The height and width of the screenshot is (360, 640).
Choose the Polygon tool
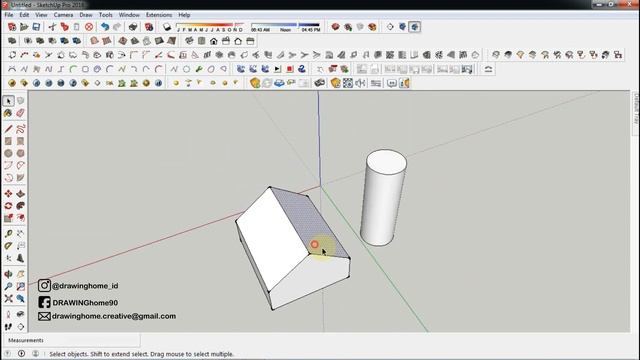20,153
